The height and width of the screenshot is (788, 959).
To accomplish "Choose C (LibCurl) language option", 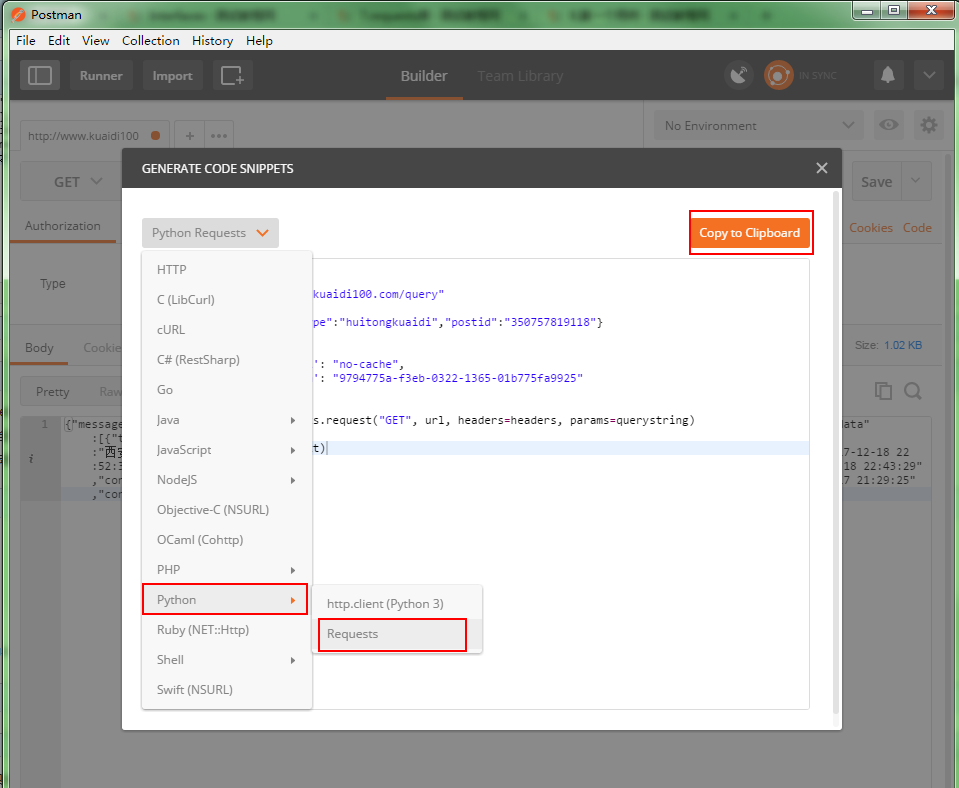I will pyautogui.click(x=226, y=300).
